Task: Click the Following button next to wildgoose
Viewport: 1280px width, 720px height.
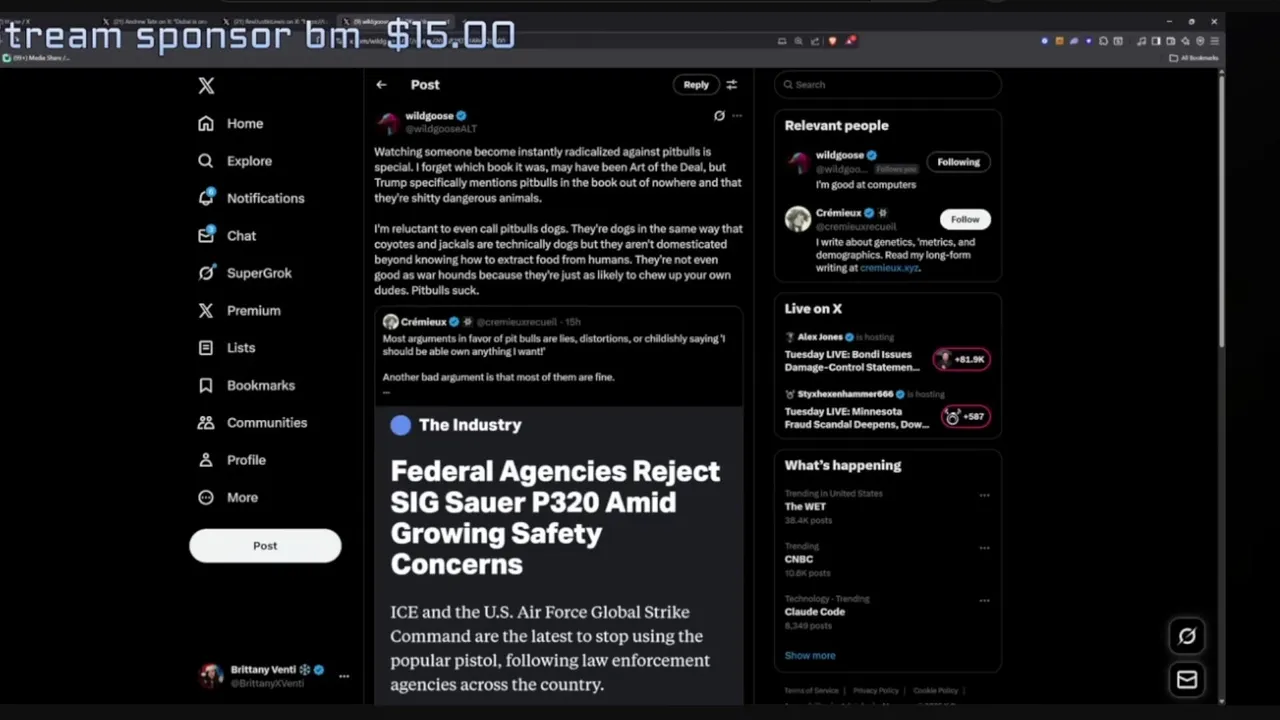Action: 958,162
